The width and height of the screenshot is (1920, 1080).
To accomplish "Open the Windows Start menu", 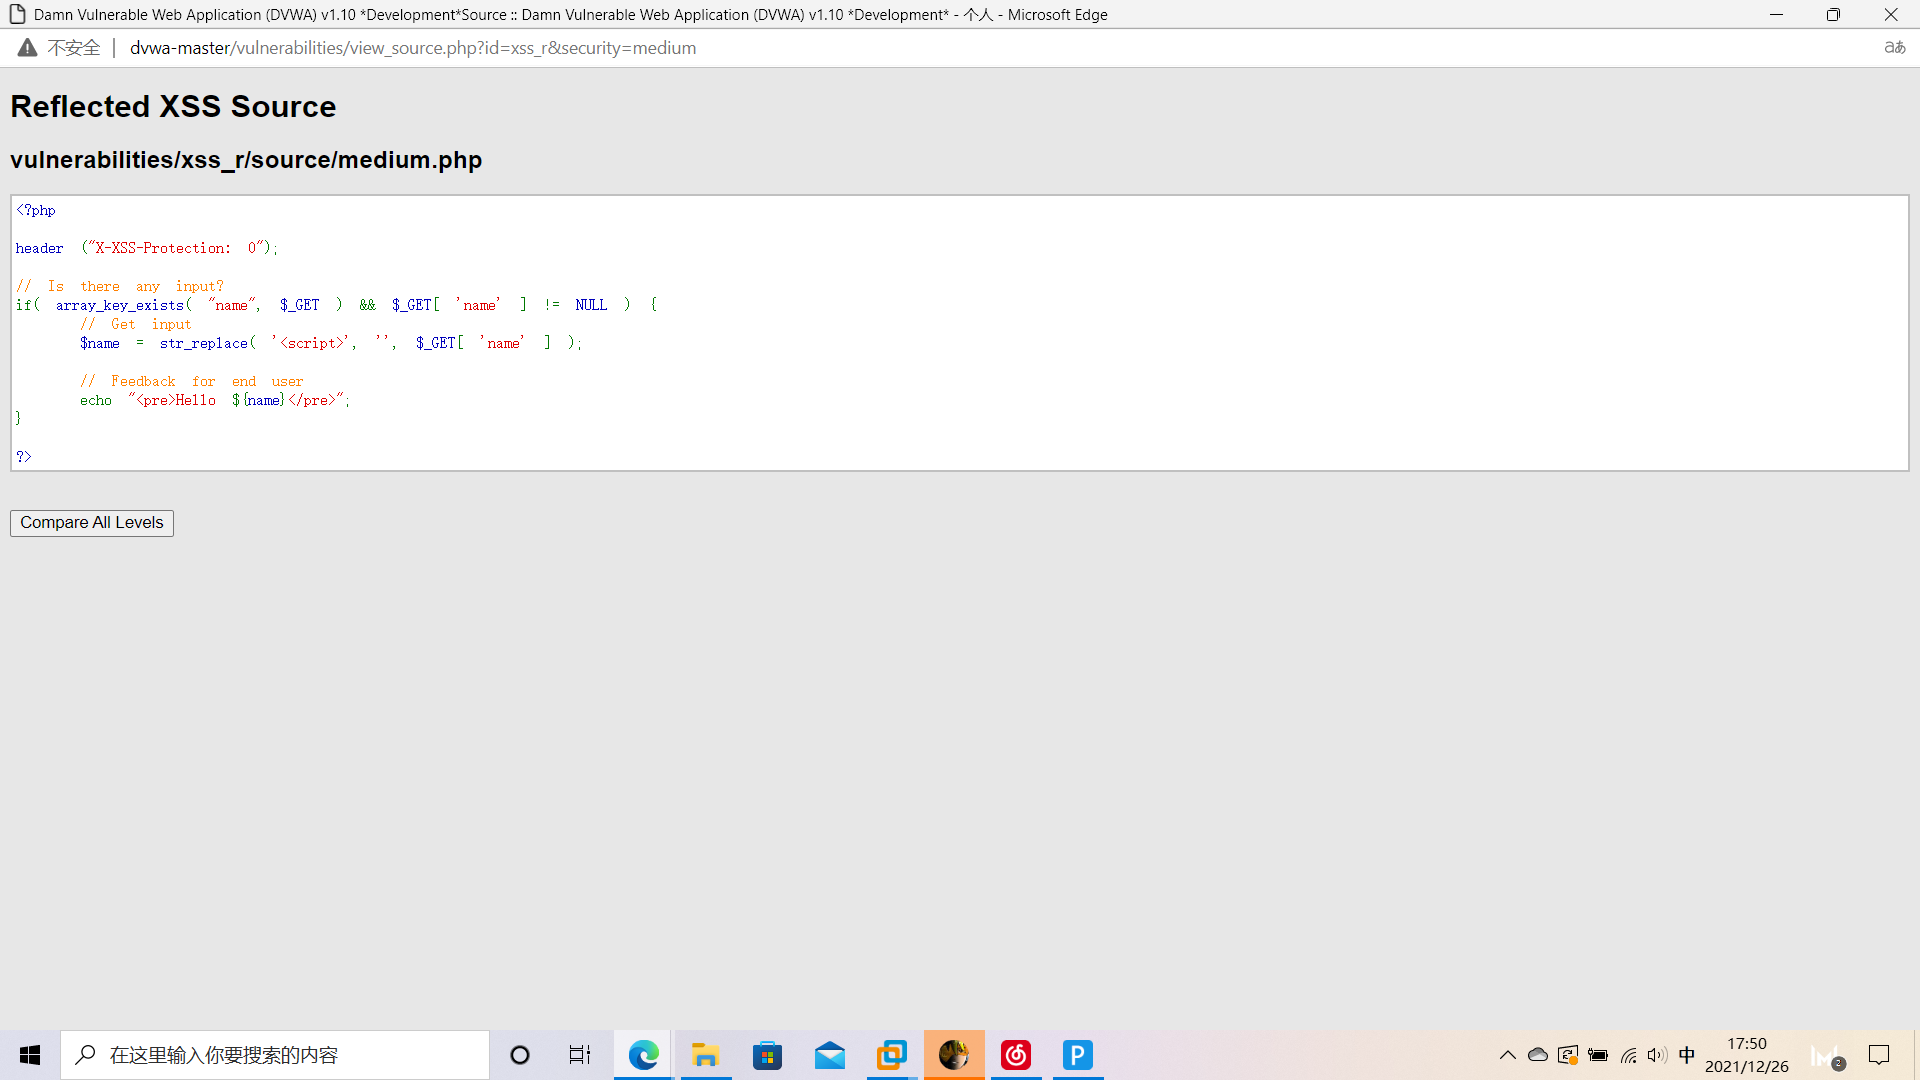I will click(30, 1055).
